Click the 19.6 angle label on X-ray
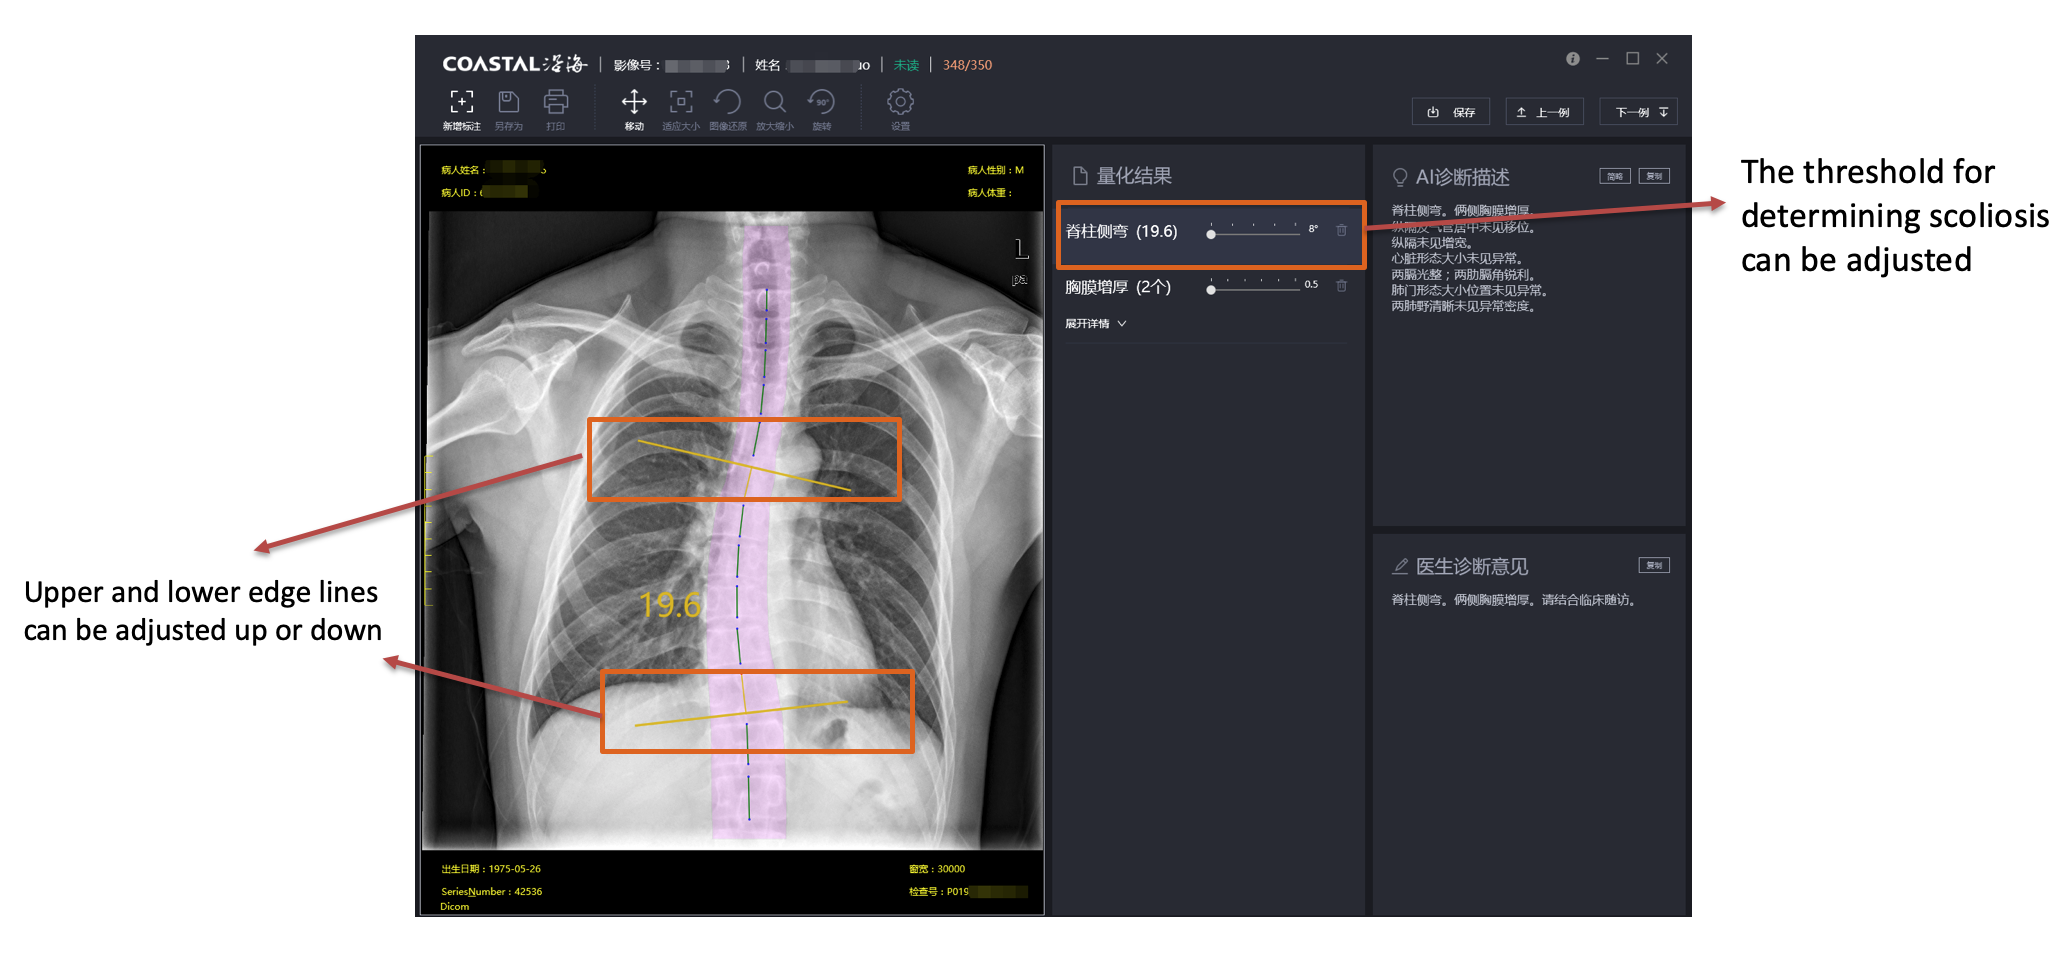This screenshot has height=956, width=2072. [670, 605]
